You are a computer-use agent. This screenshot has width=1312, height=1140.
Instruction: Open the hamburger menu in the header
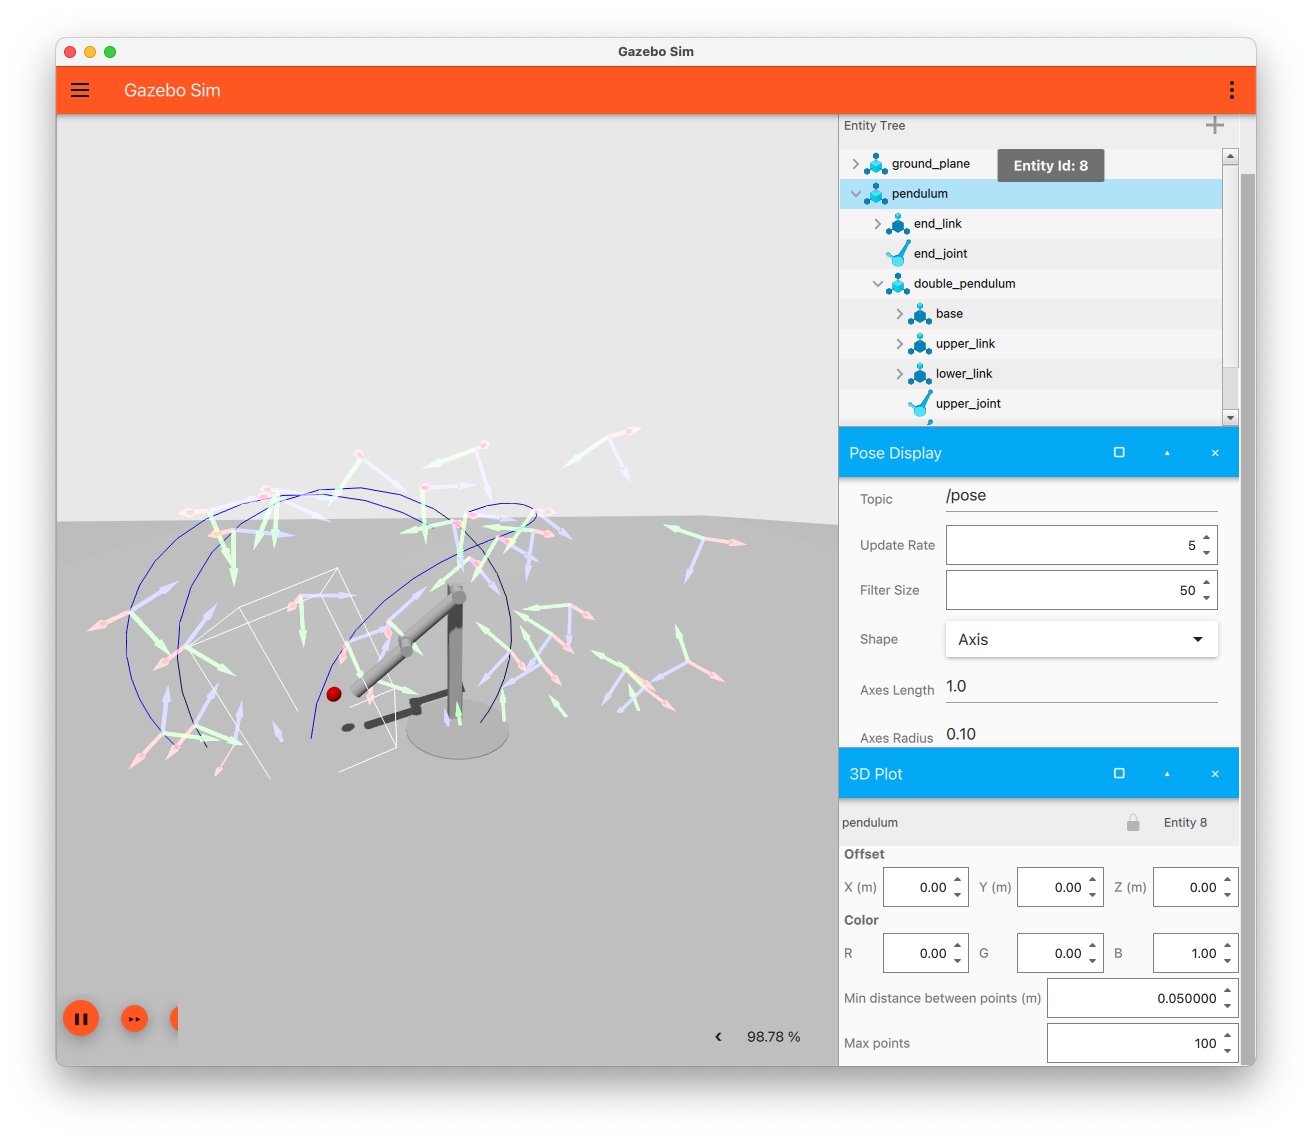pyautogui.click(x=80, y=90)
